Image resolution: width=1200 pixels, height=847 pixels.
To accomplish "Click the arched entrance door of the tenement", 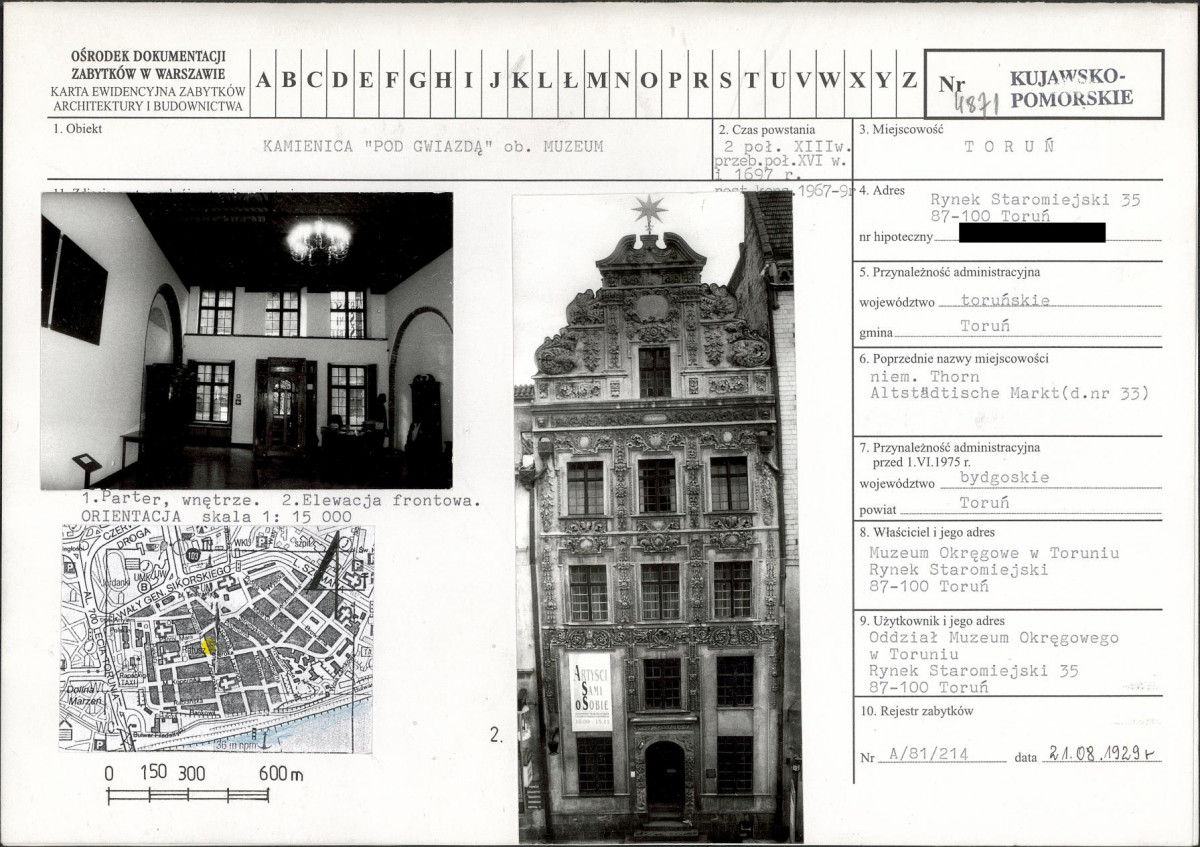I will pyautogui.click(x=664, y=780).
